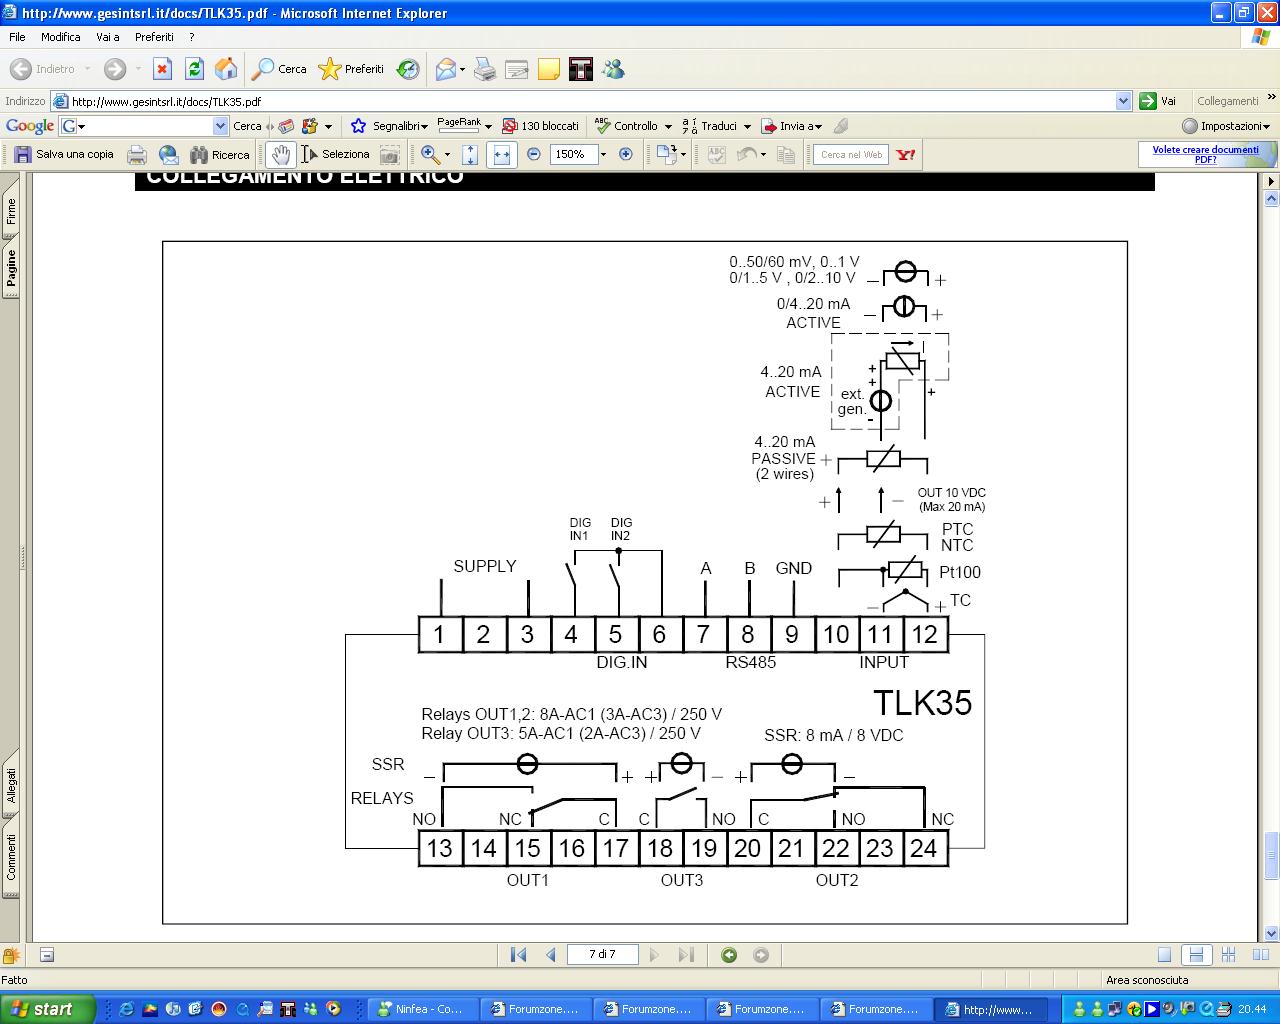Click the Home page icon
Viewport: 1280px width, 1024px height.
pyautogui.click(x=226, y=69)
